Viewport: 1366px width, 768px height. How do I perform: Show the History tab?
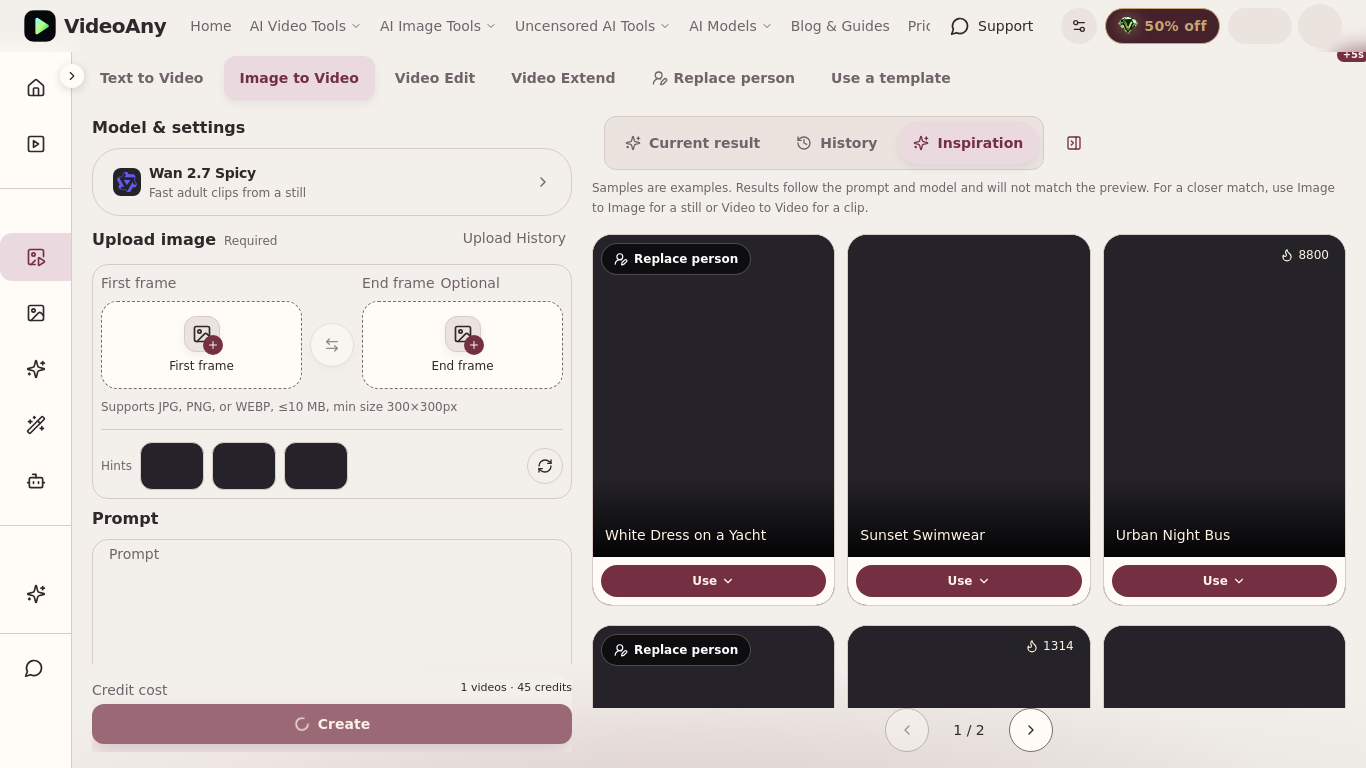click(x=837, y=143)
